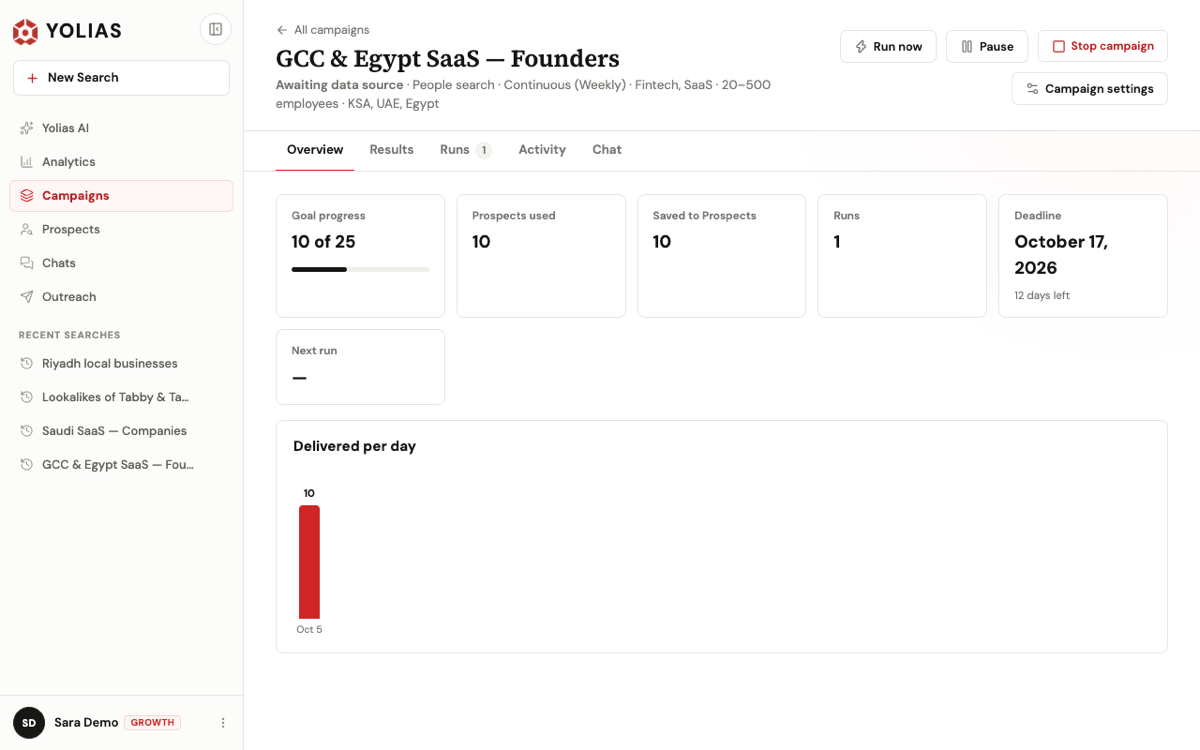This screenshot has height=750, width=1200.
Task: Click the Prospects used card
Action: [541, 256]
